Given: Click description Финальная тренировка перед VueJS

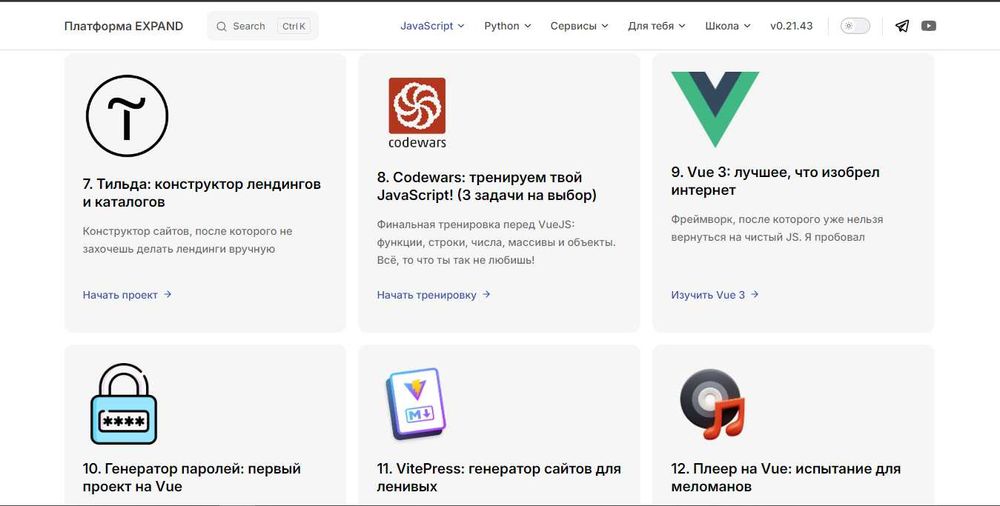Looking at the screenshot, I should click(496, 242).
